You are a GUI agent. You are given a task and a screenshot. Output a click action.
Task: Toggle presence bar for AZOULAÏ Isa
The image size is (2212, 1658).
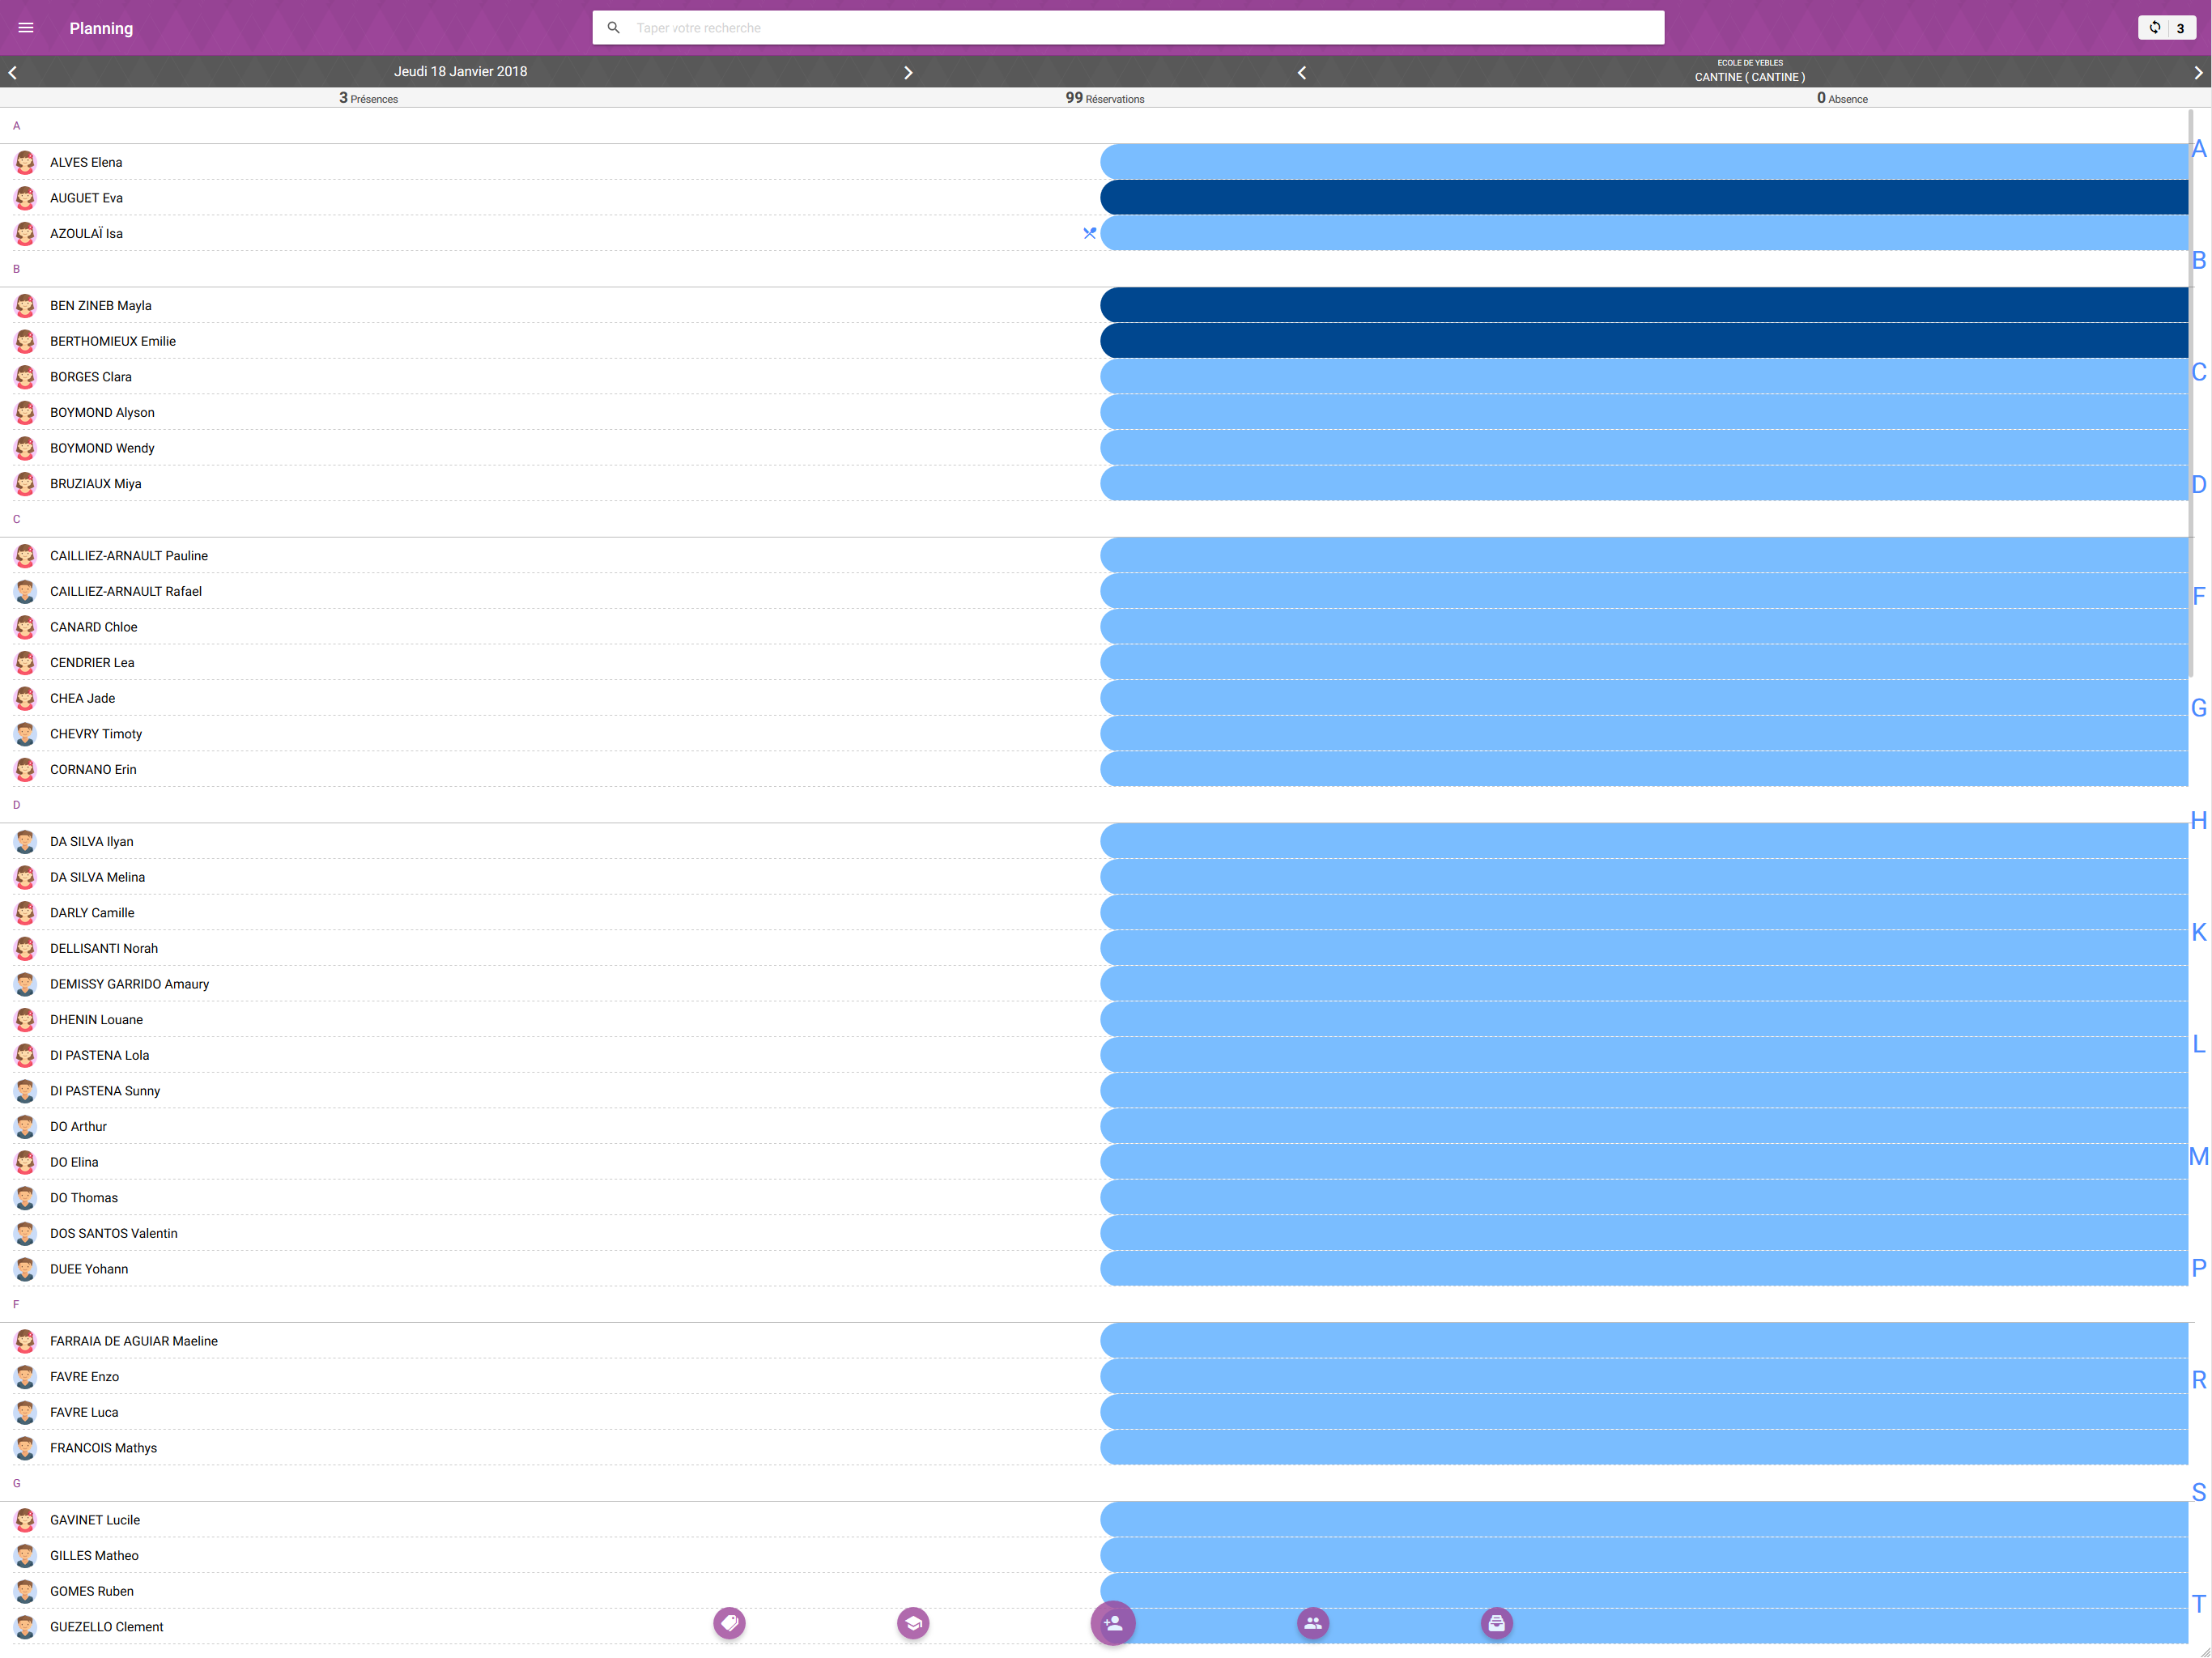point(1644,234)
